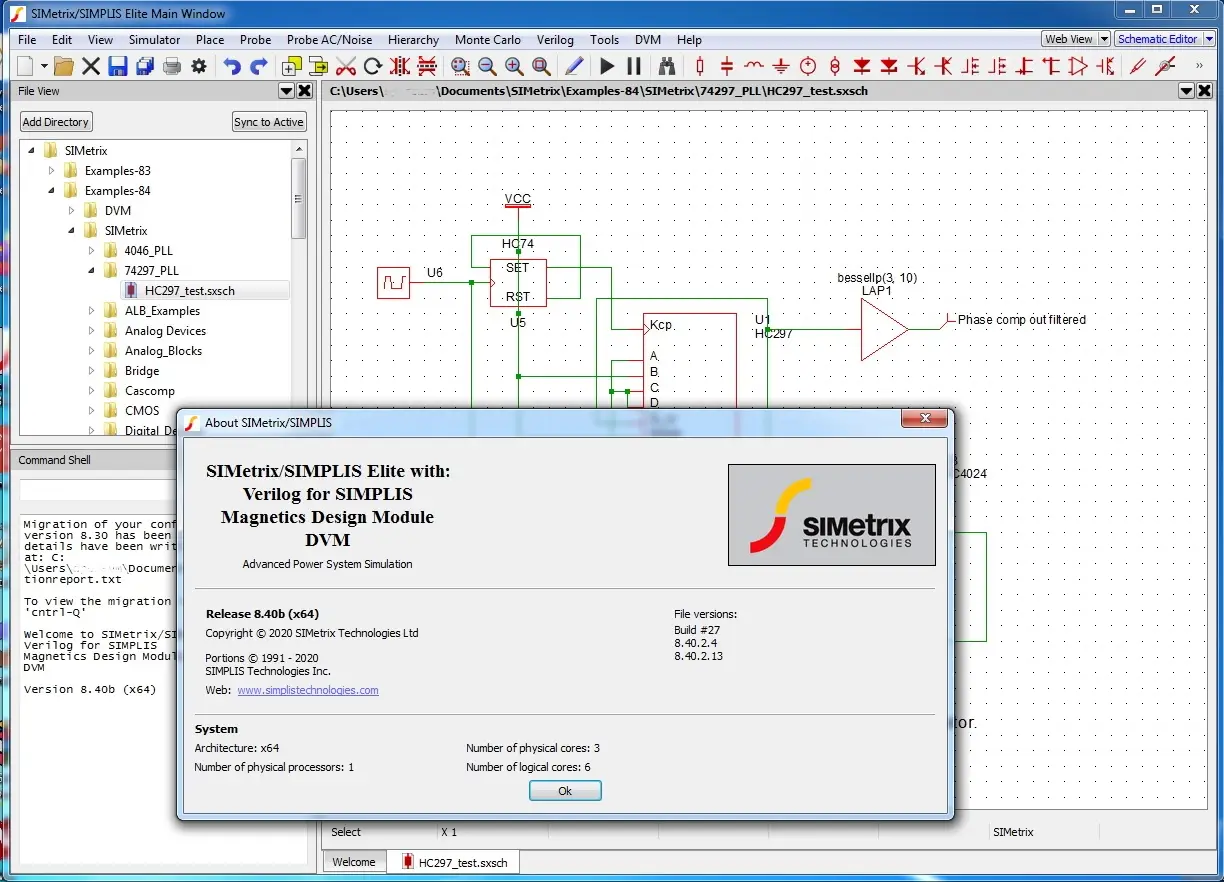Select the LAP1 amplifier triangle in schematic
This screenshot has width=1224, height=882.
click(884, 329)
